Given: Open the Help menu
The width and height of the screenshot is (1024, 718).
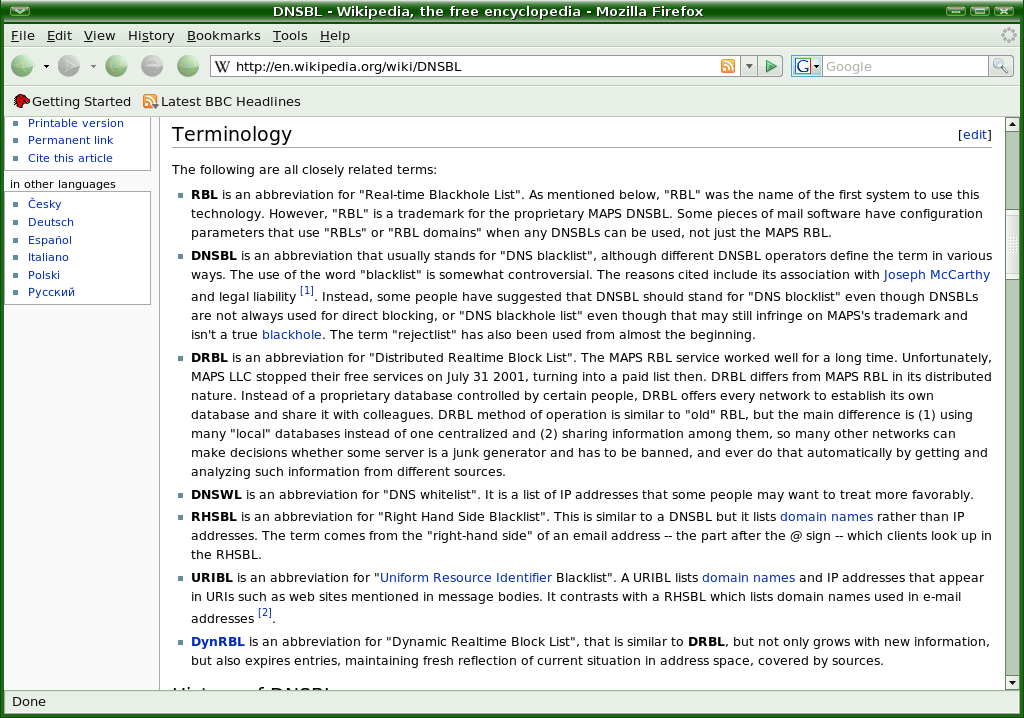Looking at the screenshot, I should (335, 36).
